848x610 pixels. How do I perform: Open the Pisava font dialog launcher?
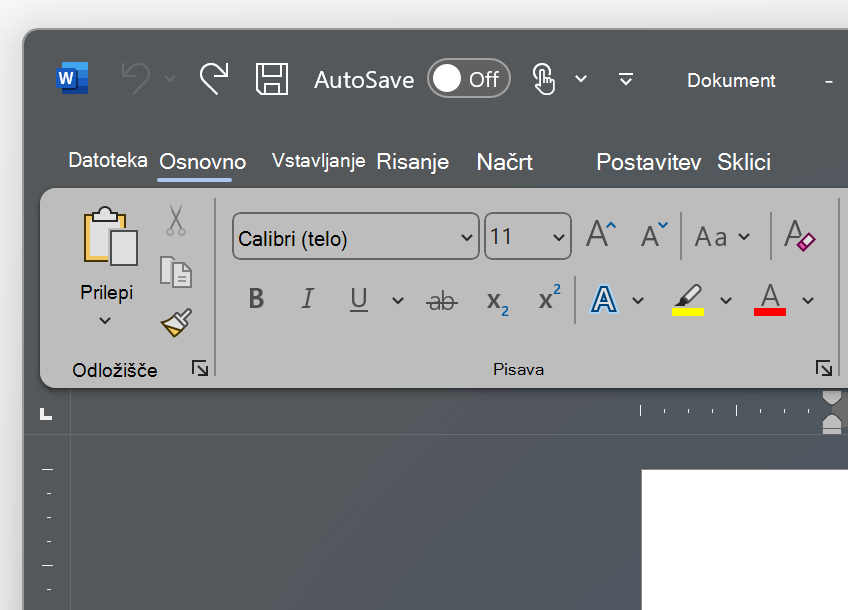pyautogui.click(x=824, y=368)
